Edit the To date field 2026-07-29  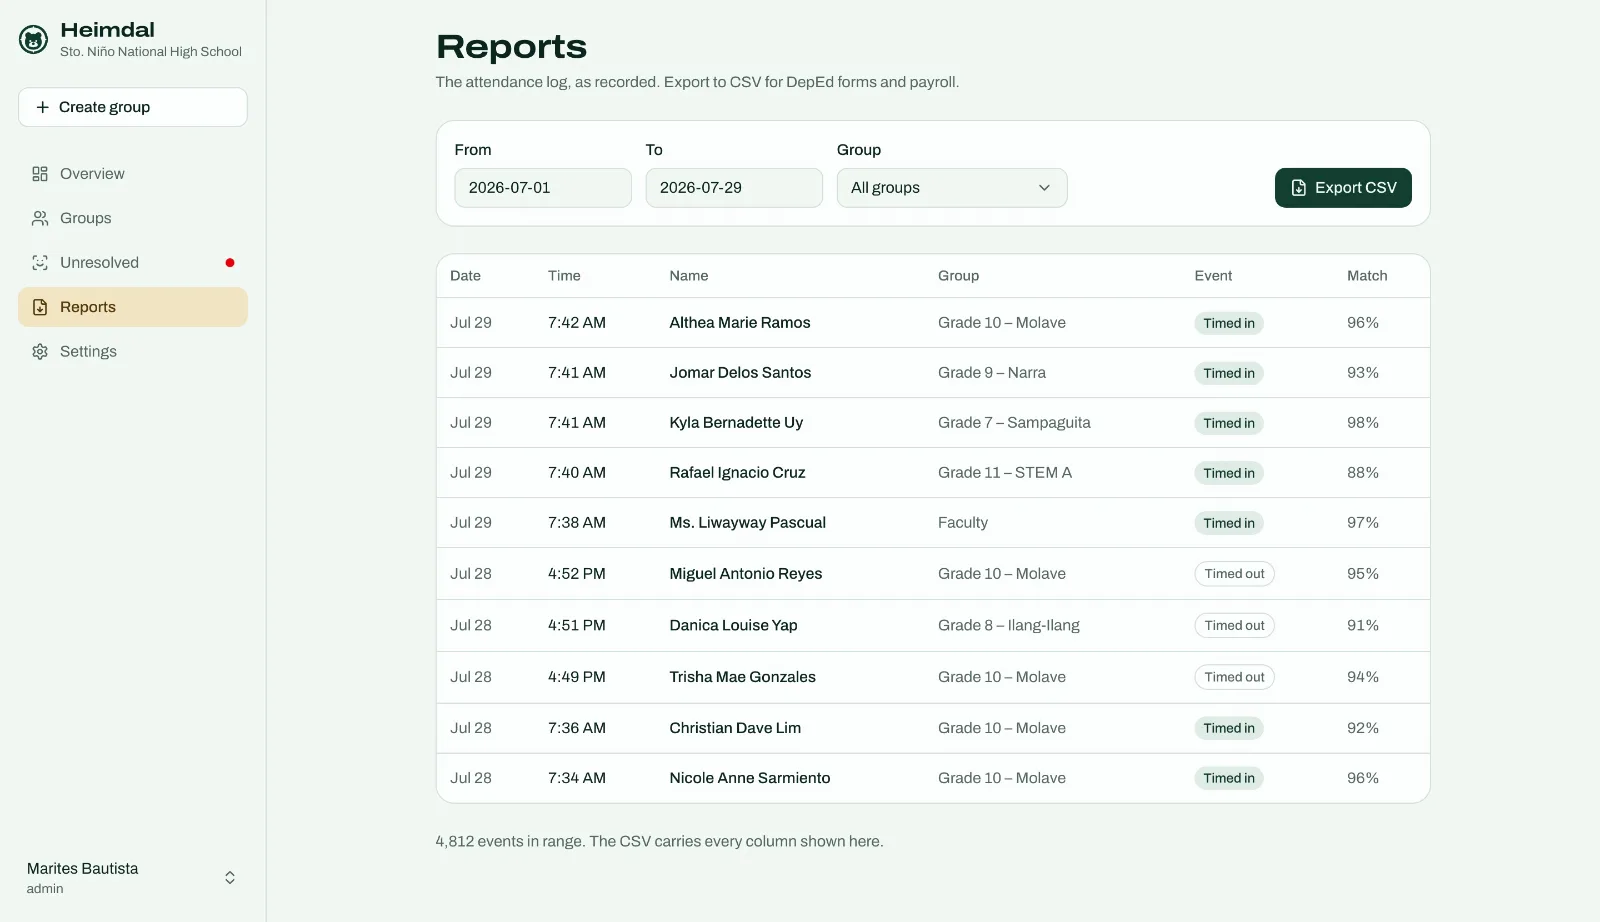(x=734, y=188)
